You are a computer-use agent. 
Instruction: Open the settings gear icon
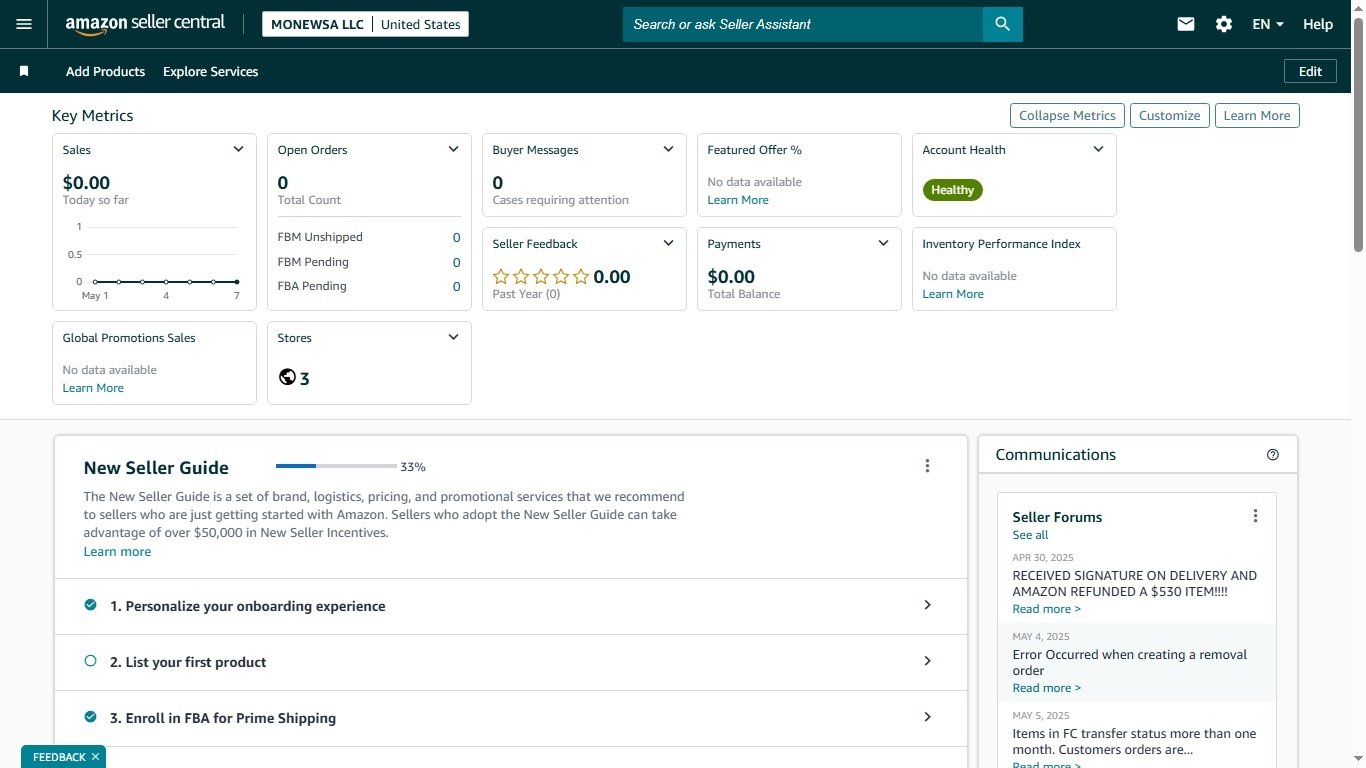pos(1224,24)
